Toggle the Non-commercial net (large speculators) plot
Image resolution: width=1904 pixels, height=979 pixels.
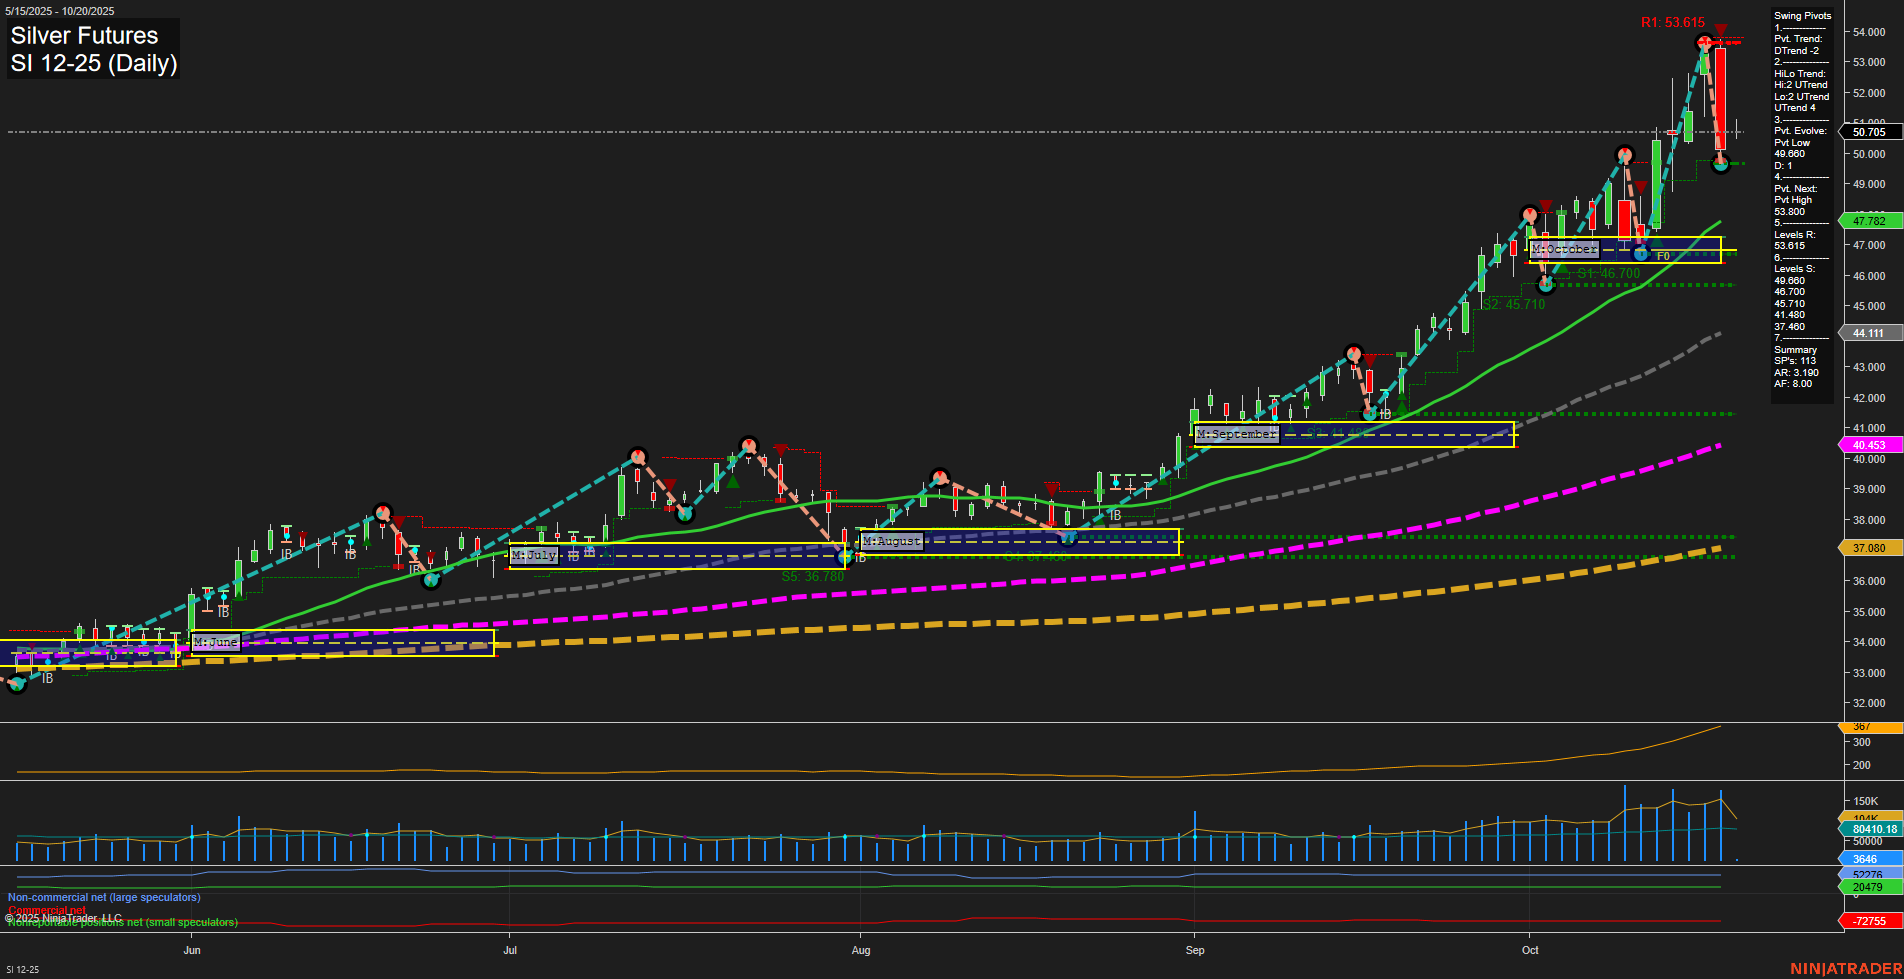point(103,897)
